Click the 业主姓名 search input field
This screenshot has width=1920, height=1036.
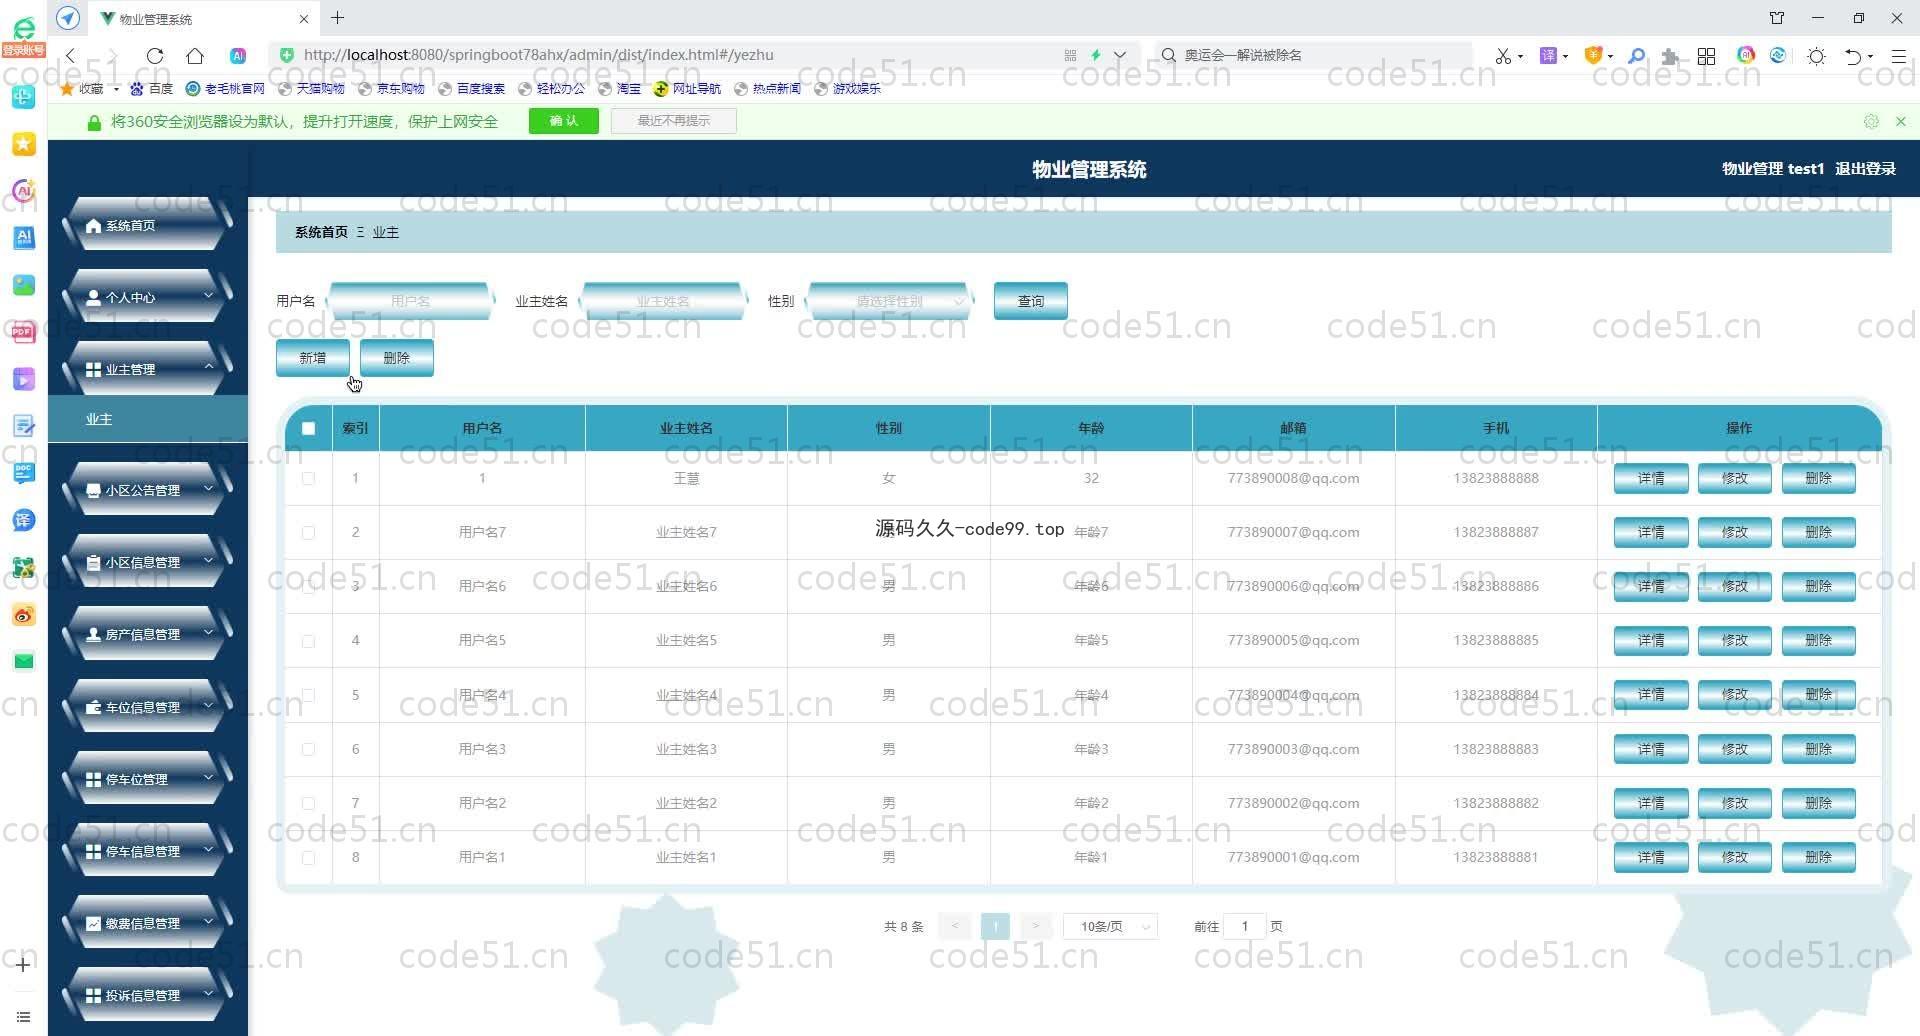pyautogui.click(x=663, y=301)
